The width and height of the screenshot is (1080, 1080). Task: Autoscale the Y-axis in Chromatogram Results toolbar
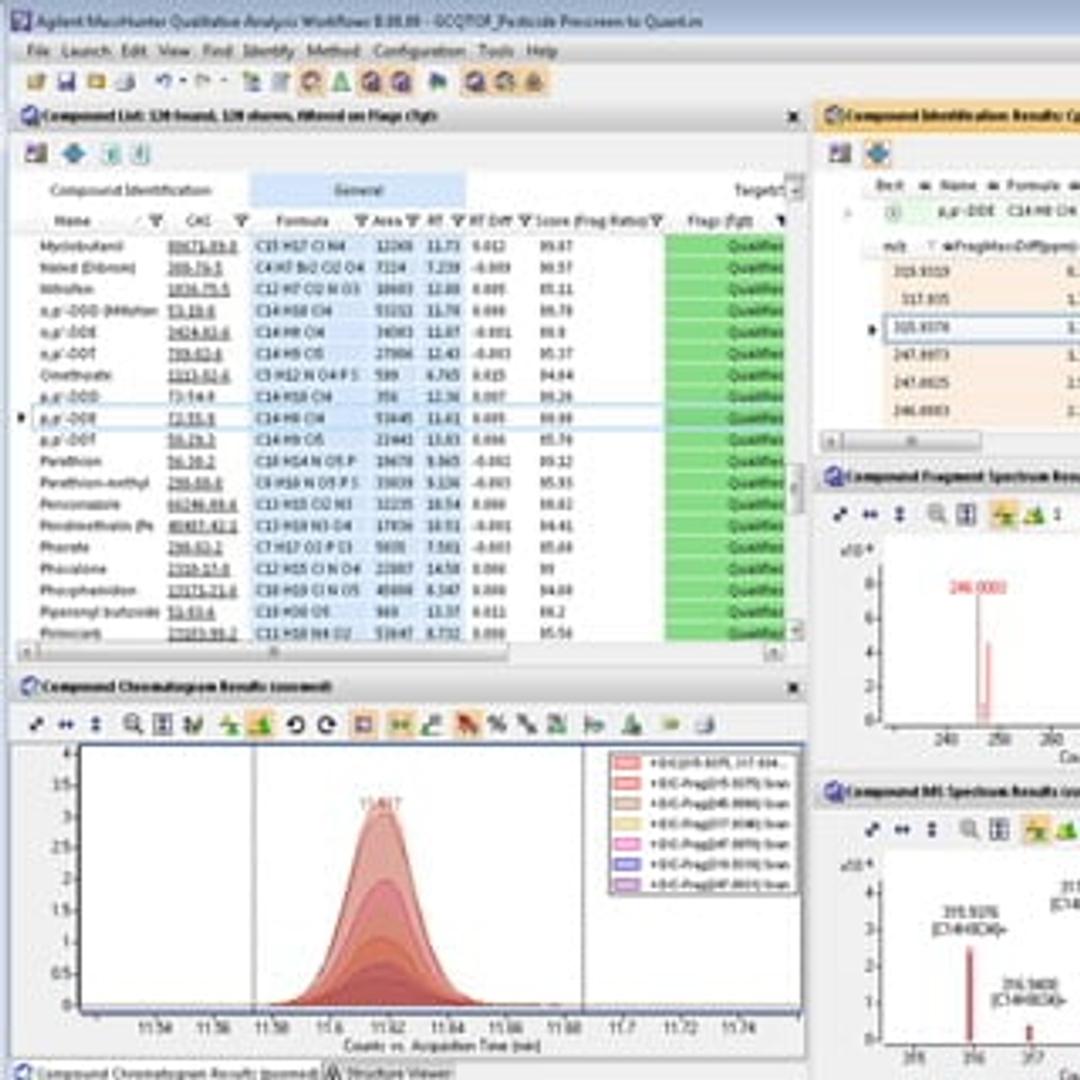[x=96, y=725]
